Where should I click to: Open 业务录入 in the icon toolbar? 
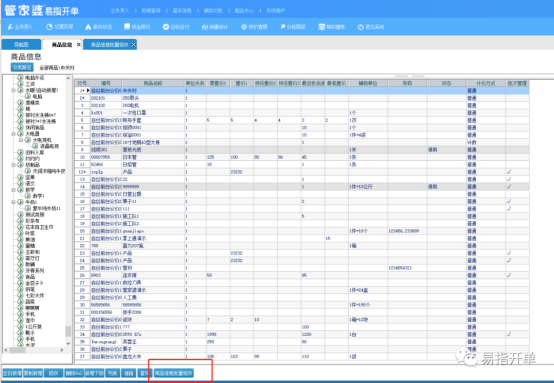point(20,27)
